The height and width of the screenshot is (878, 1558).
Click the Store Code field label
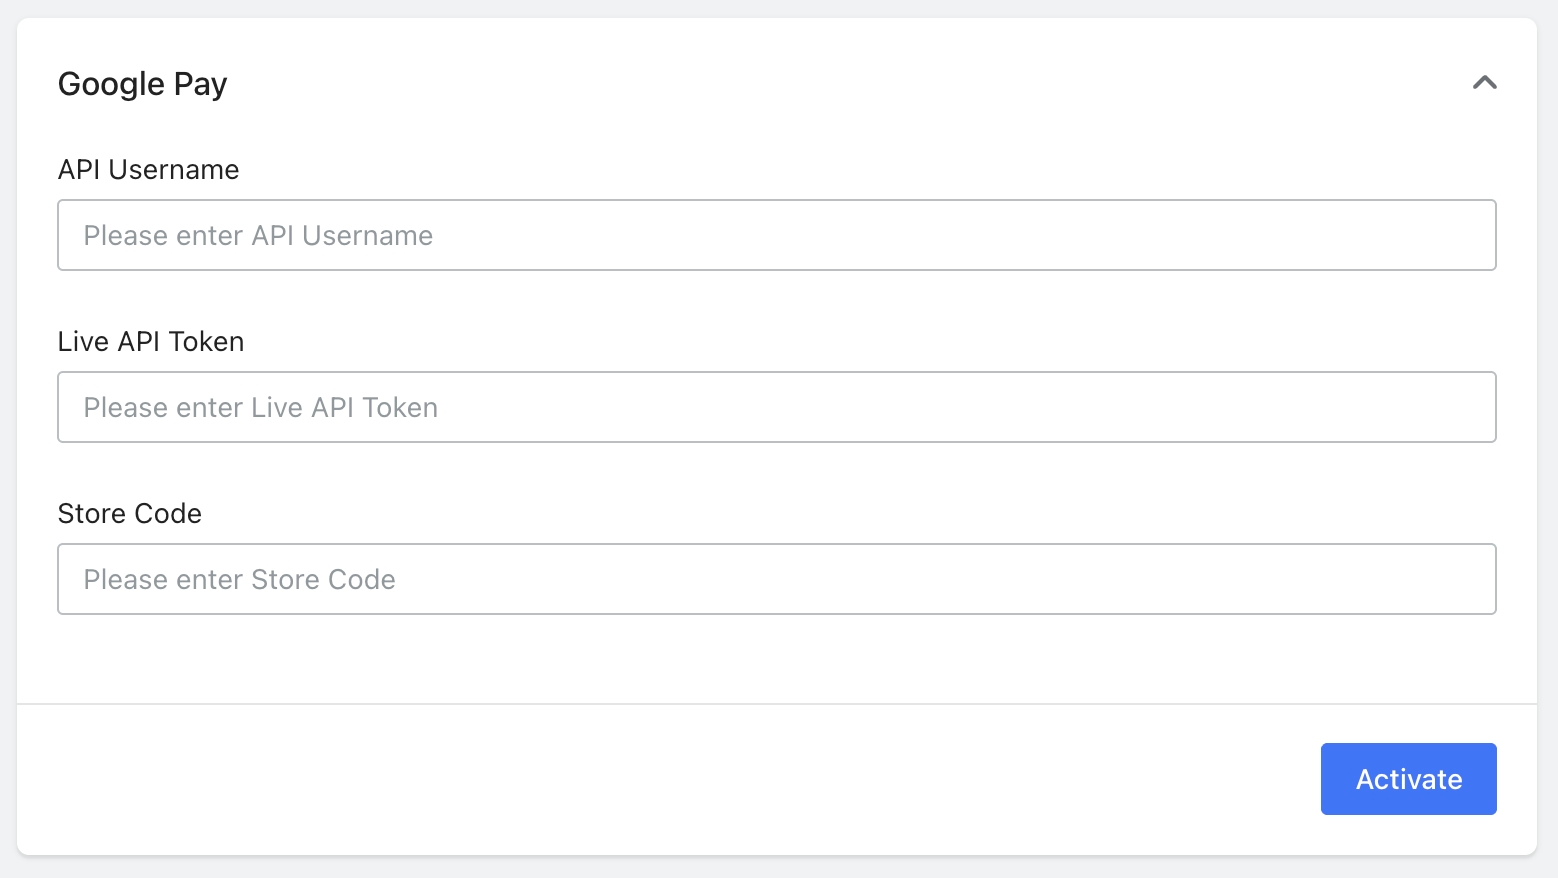click(x=130, y=514)
